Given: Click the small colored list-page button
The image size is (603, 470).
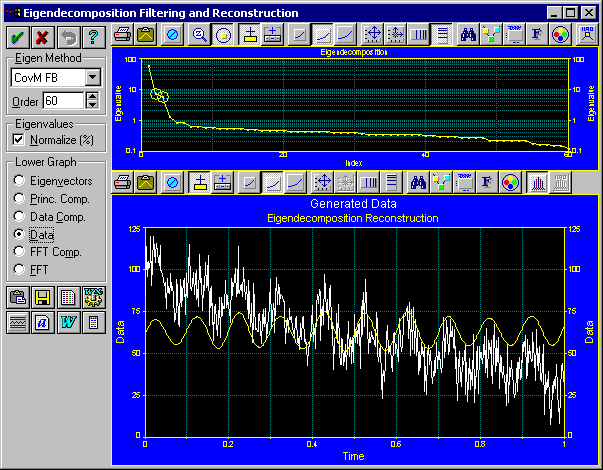Looking at the screenshot, I should point(94,322).
